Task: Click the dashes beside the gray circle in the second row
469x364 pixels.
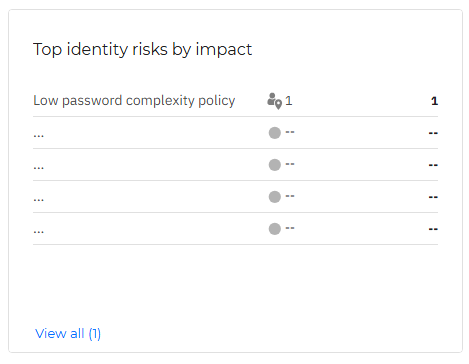Action: pyautogui.click(x=290, y=132)
